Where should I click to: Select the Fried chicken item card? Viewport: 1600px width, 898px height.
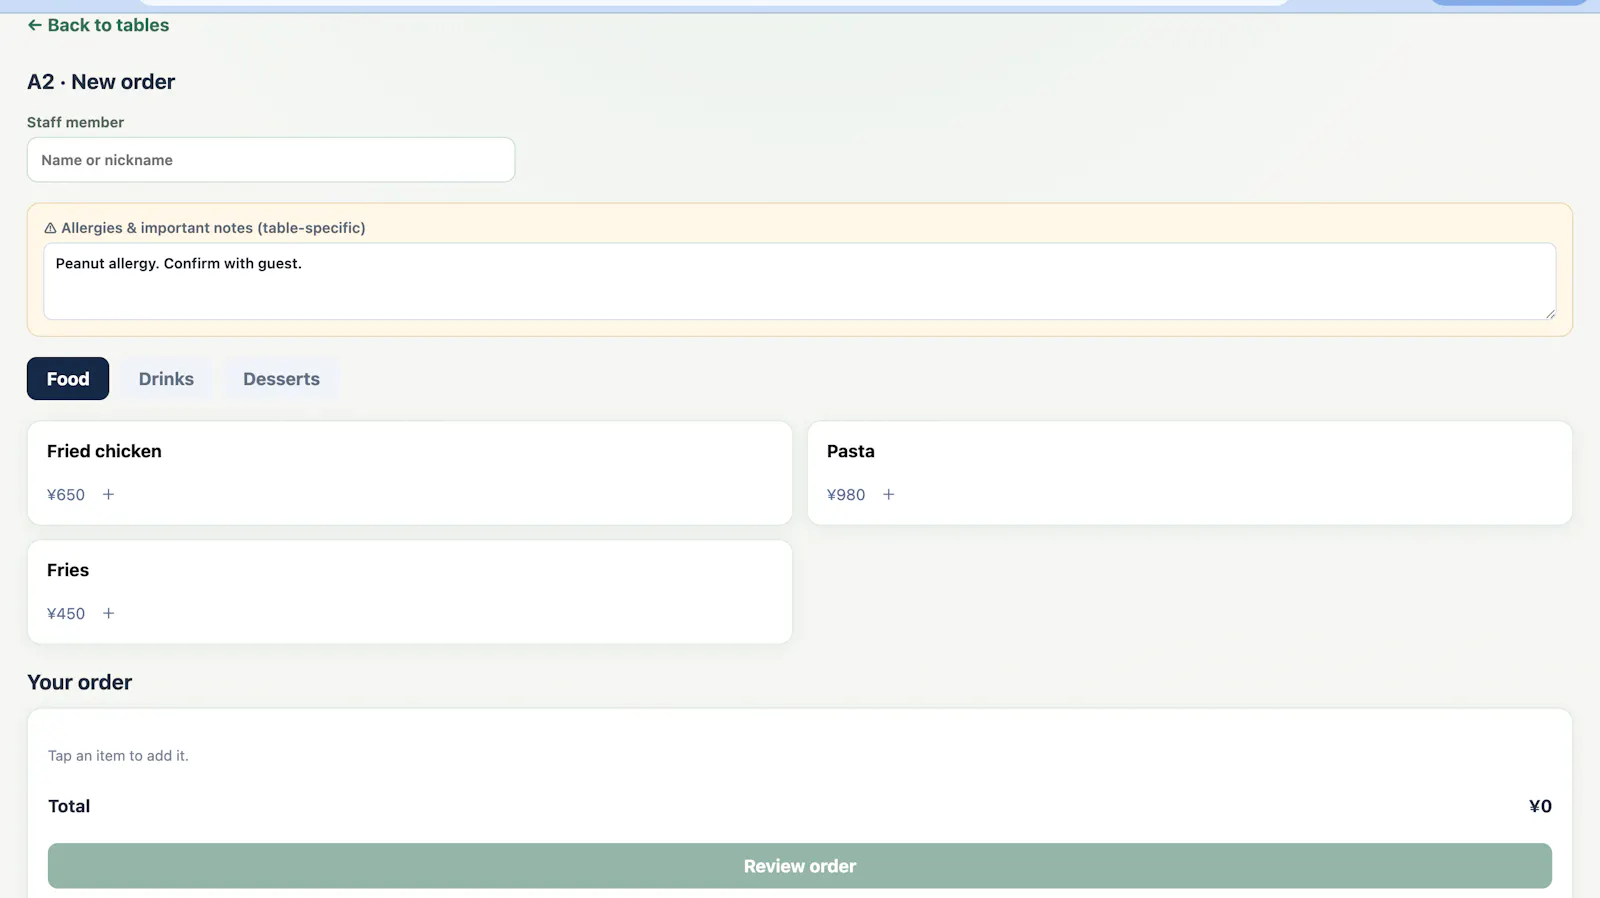click(410, 473)
